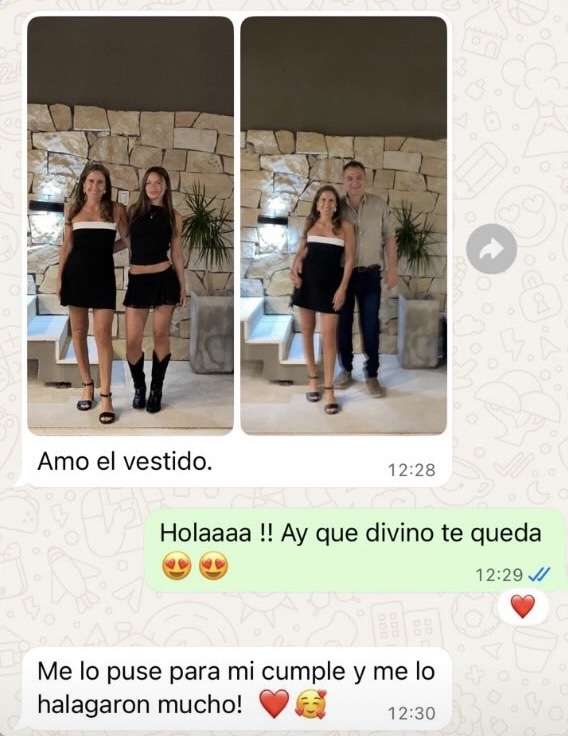568x736 pixels.
Task: Tap the 12:29 timestamp on green bubble
Action: coord(499,574)
